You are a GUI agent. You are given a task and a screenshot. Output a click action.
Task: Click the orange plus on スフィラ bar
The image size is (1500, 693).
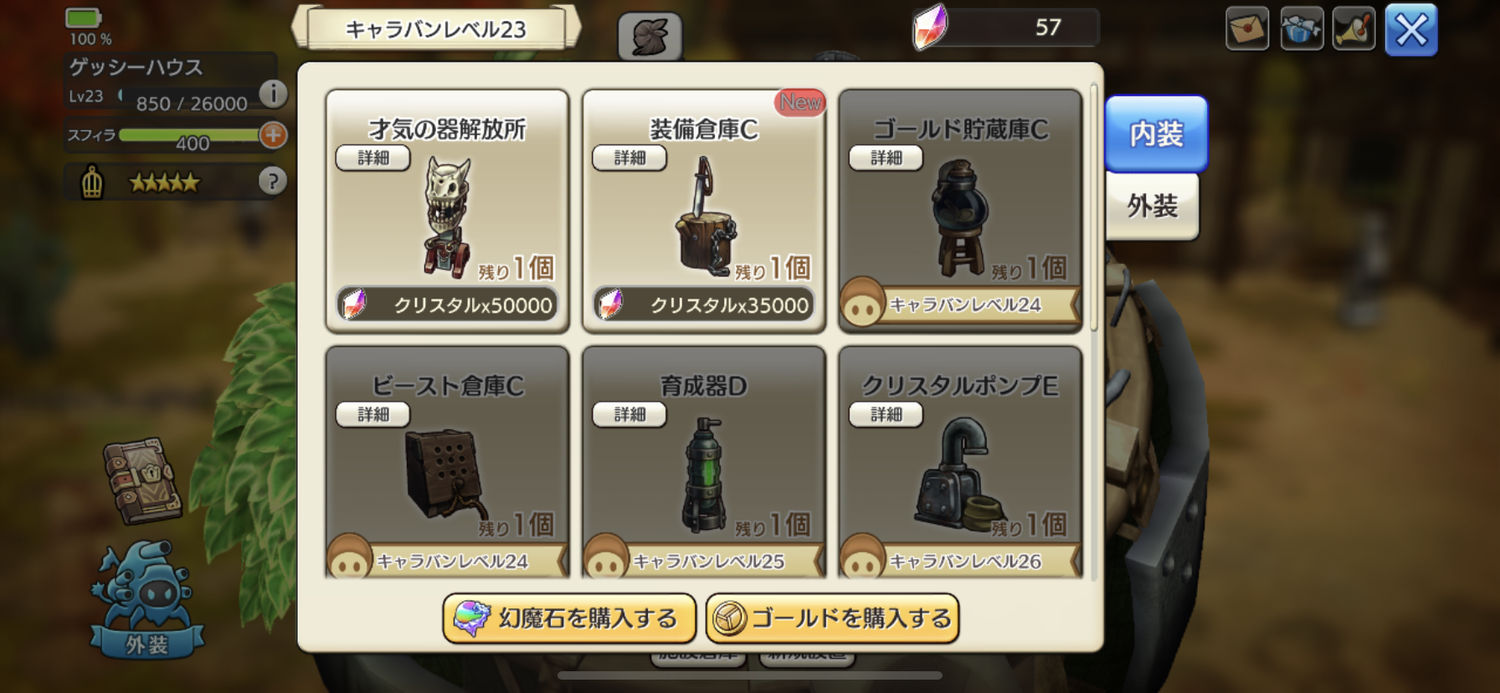[273, 135]
